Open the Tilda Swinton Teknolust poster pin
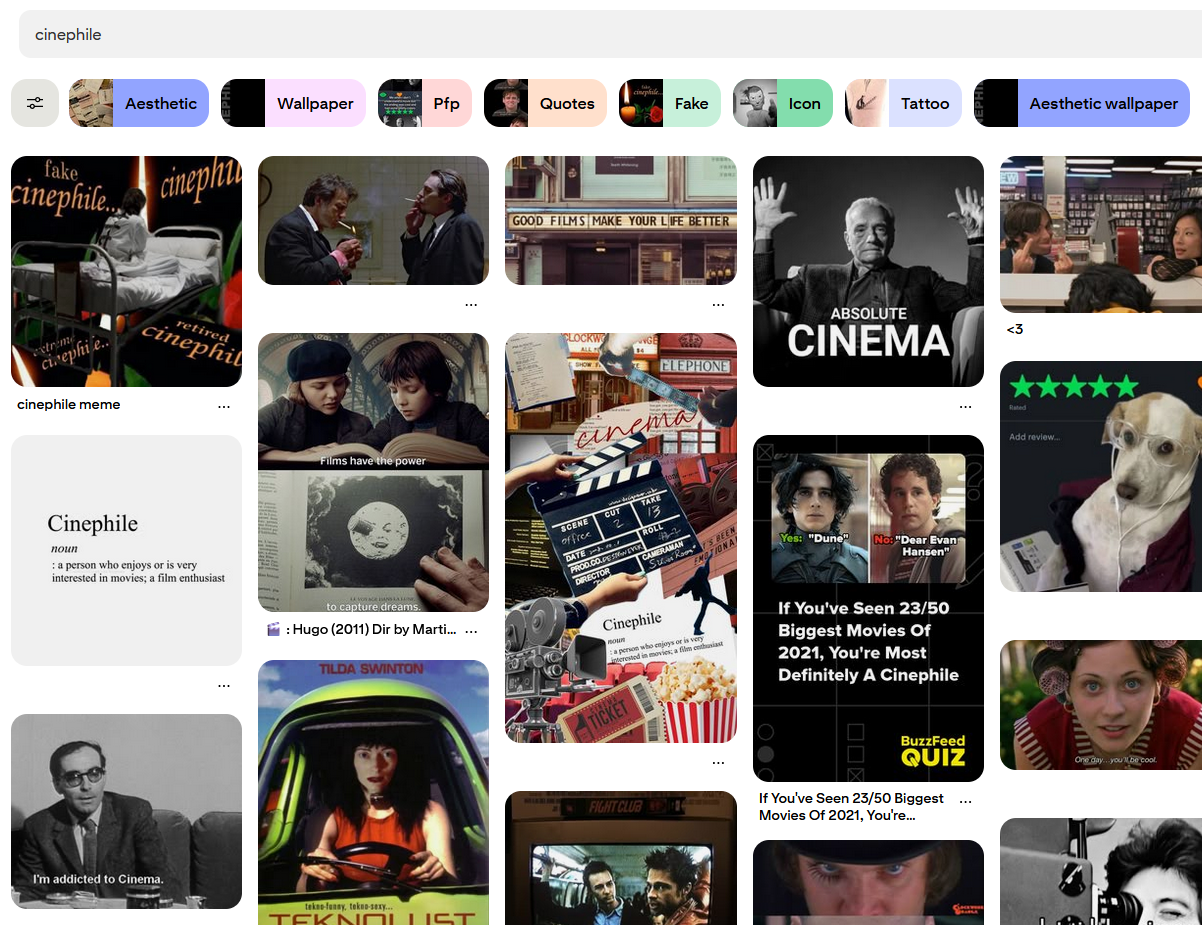Image resolution: width=1202 pixels, height=925 pixels. coord(373,792)
